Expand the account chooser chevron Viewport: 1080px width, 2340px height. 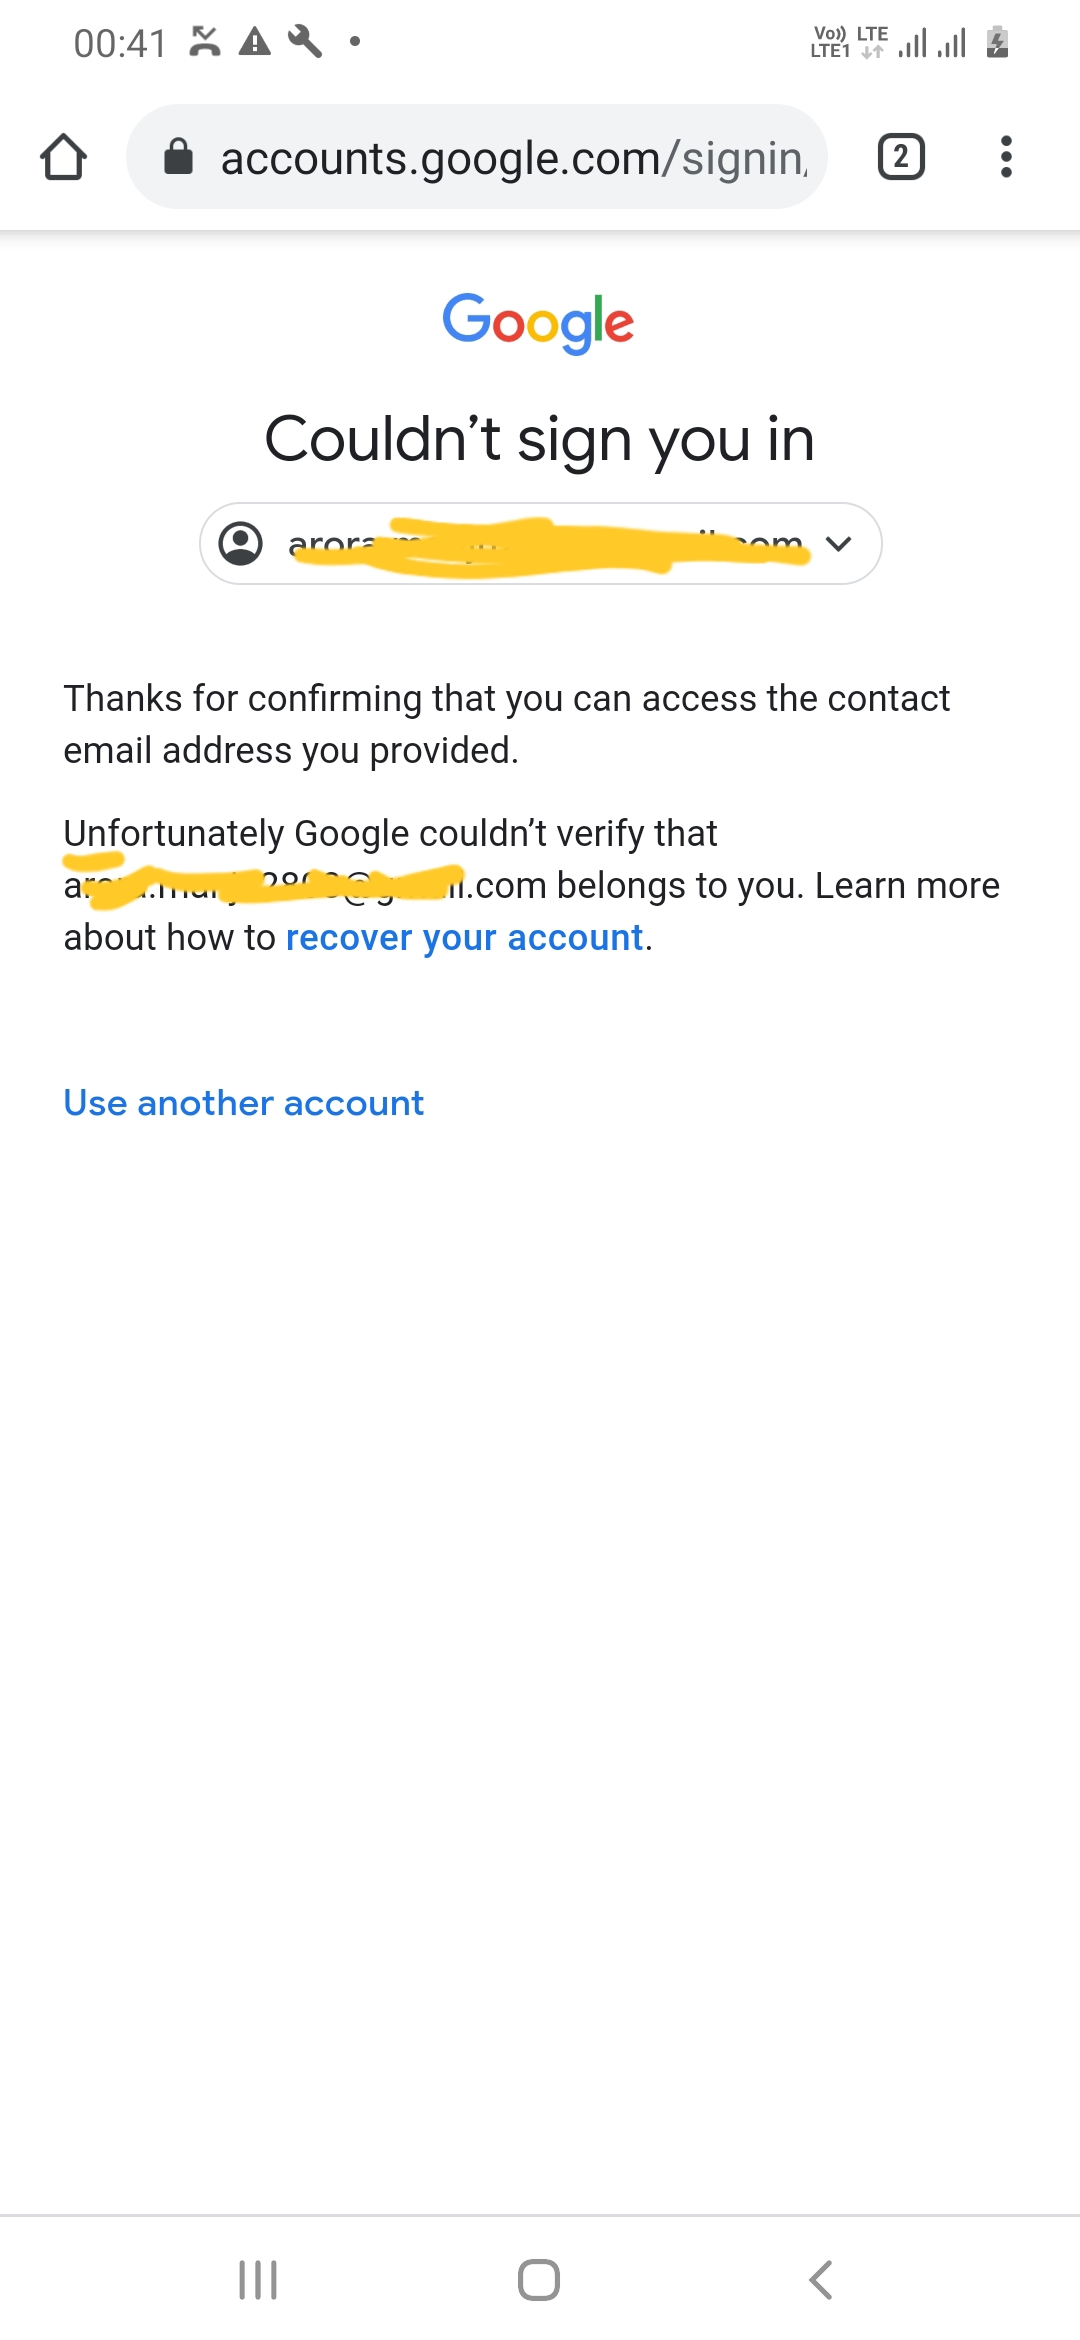839,543
